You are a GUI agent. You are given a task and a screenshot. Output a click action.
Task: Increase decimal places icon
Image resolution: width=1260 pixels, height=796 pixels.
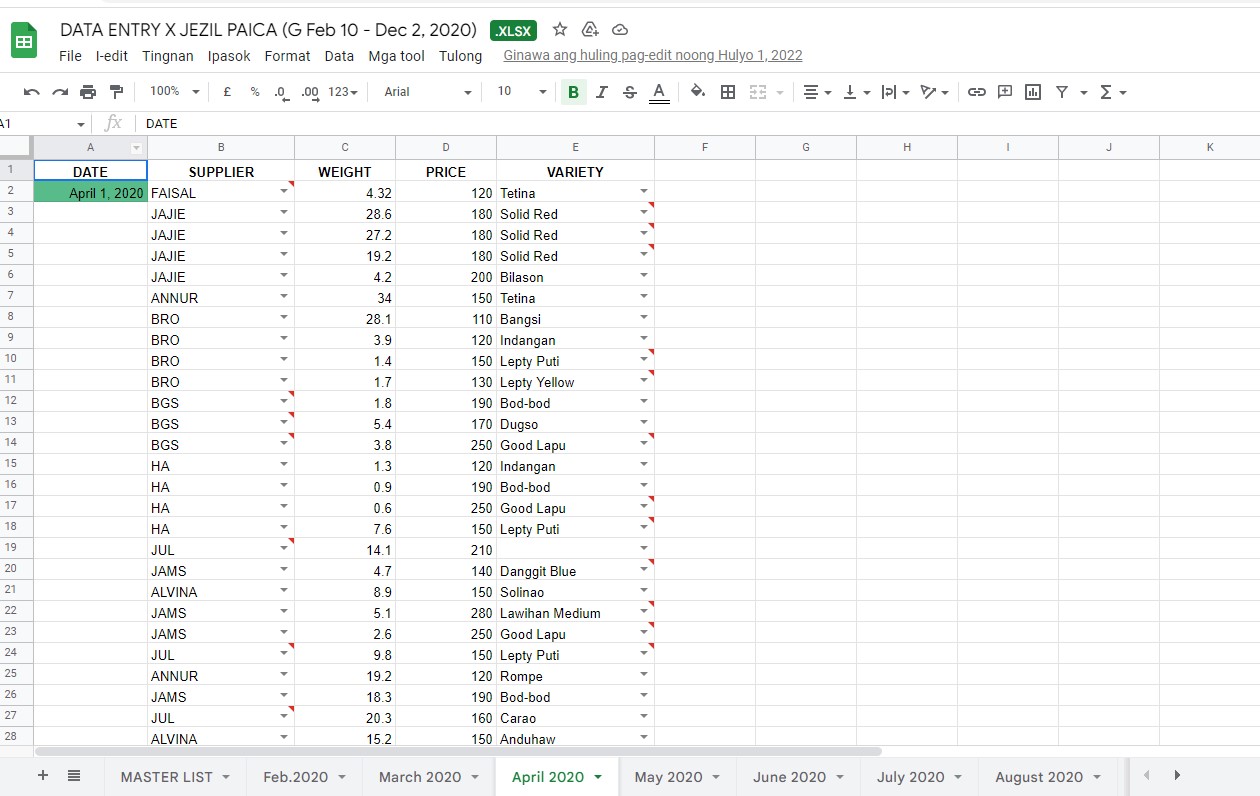pyautogui.click(x=310, y=92)
